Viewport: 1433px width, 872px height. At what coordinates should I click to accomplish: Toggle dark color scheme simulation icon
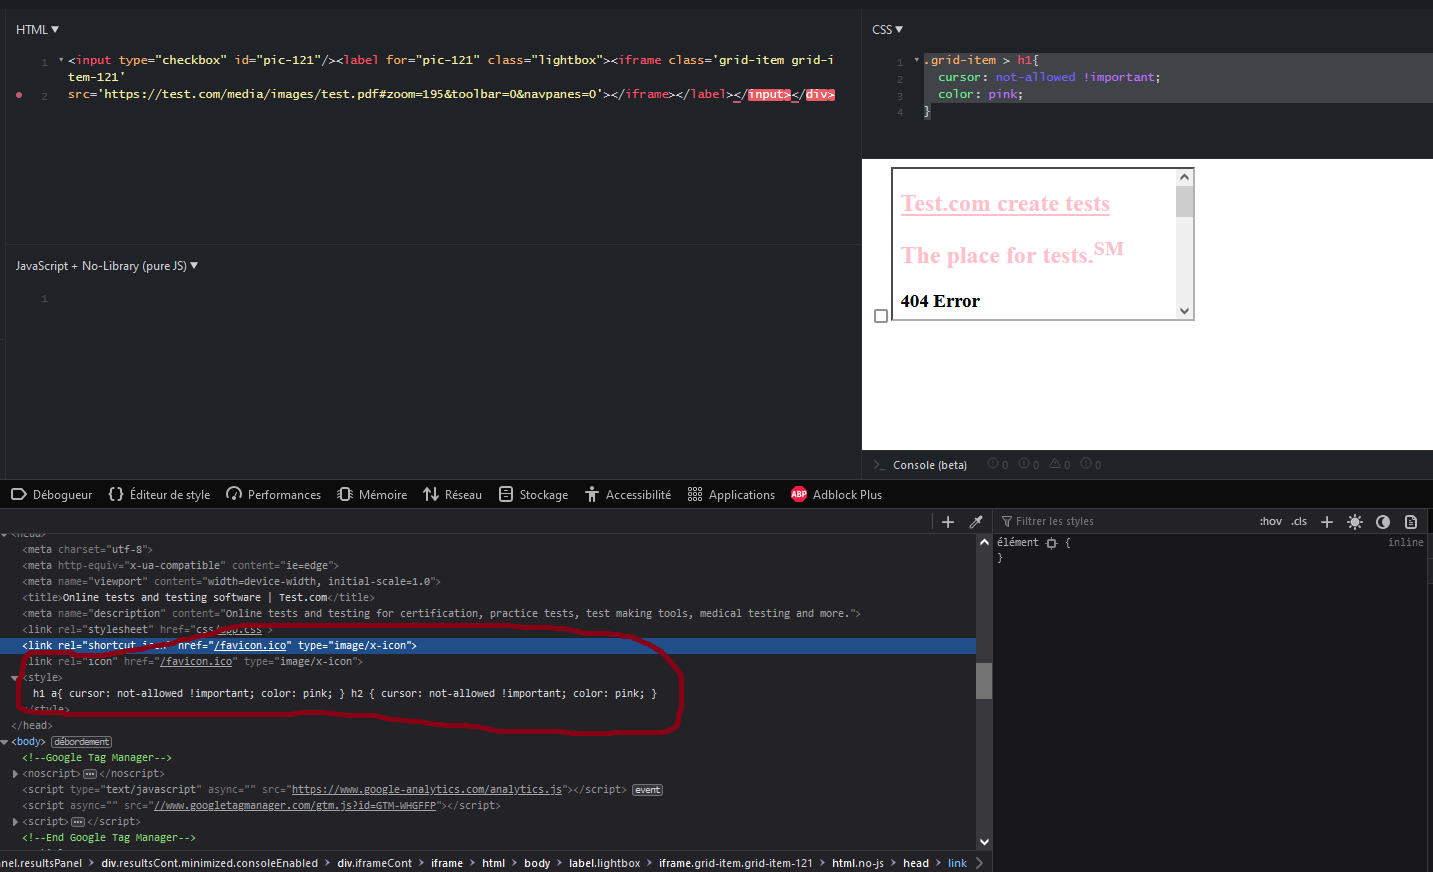tap(1383, 521)
